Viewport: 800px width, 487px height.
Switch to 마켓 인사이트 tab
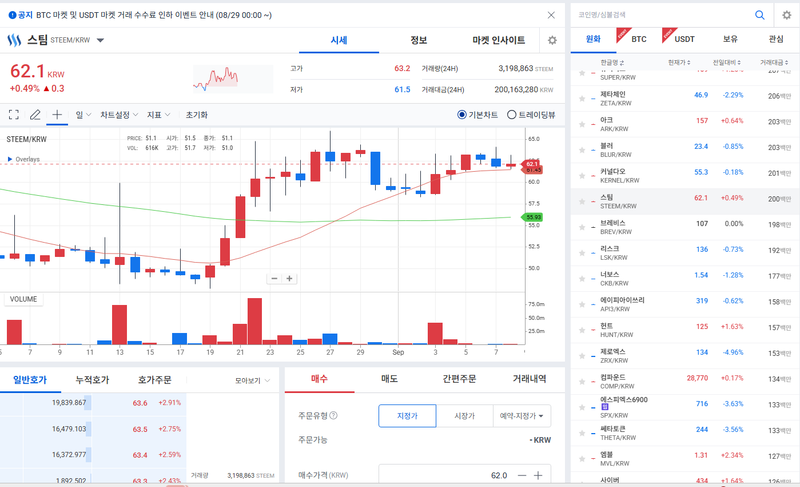498,40
